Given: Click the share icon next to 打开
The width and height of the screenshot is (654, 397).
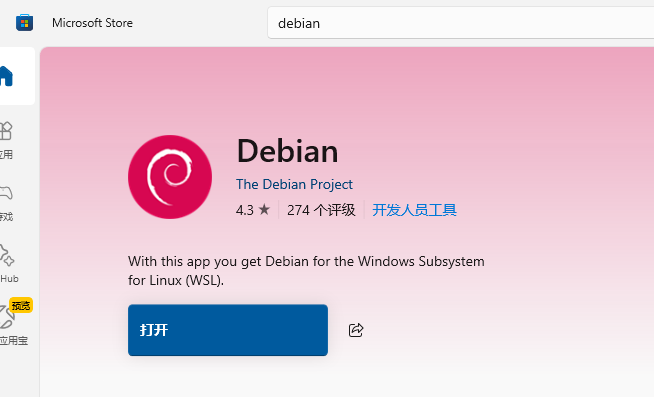Looking at the screenshot, I should (356, 330).
